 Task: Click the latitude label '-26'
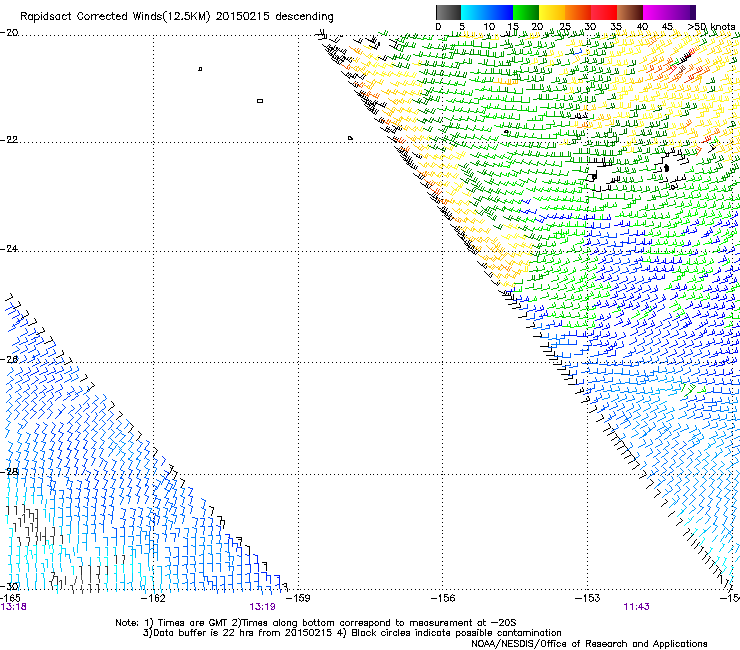[x=9, y=359]
